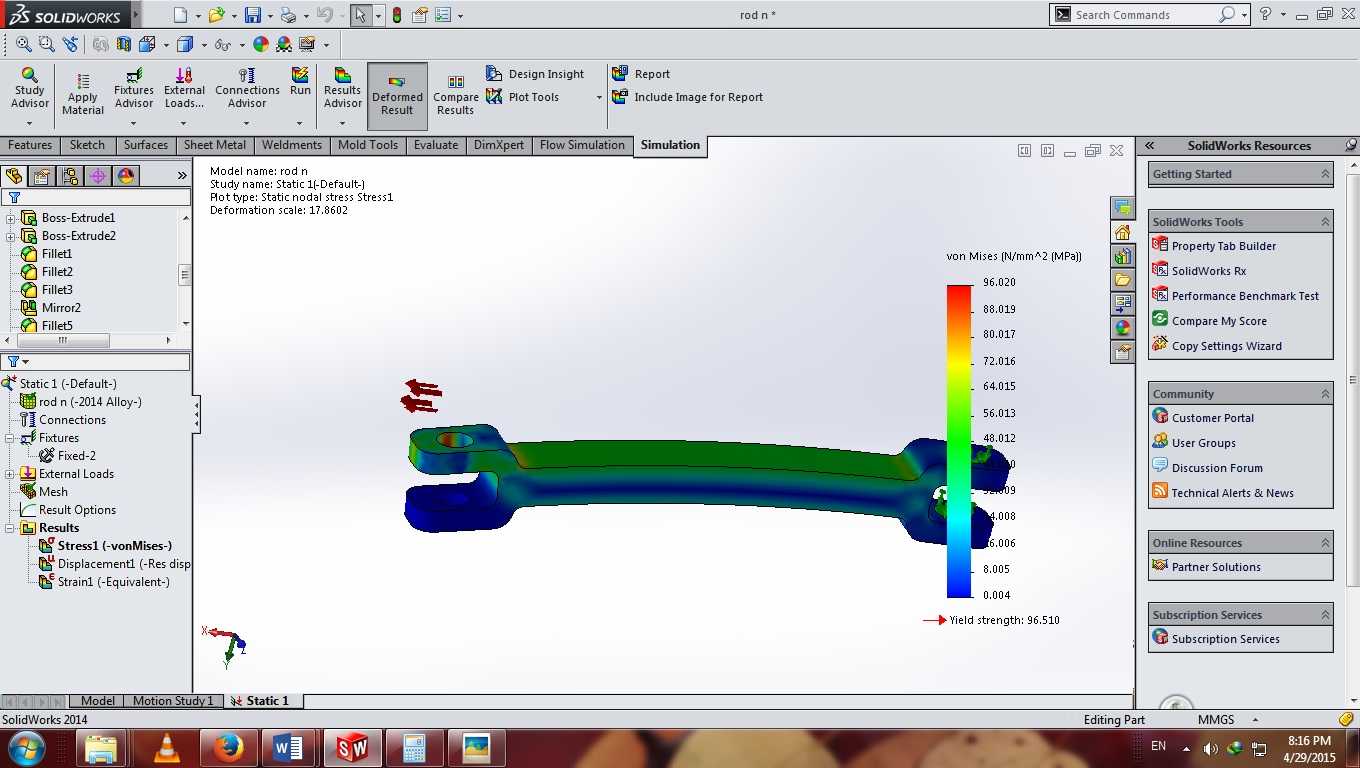Open the External Loads dropdown arrow
This screenshot has width=1360, height=768.
pos(184,124)
